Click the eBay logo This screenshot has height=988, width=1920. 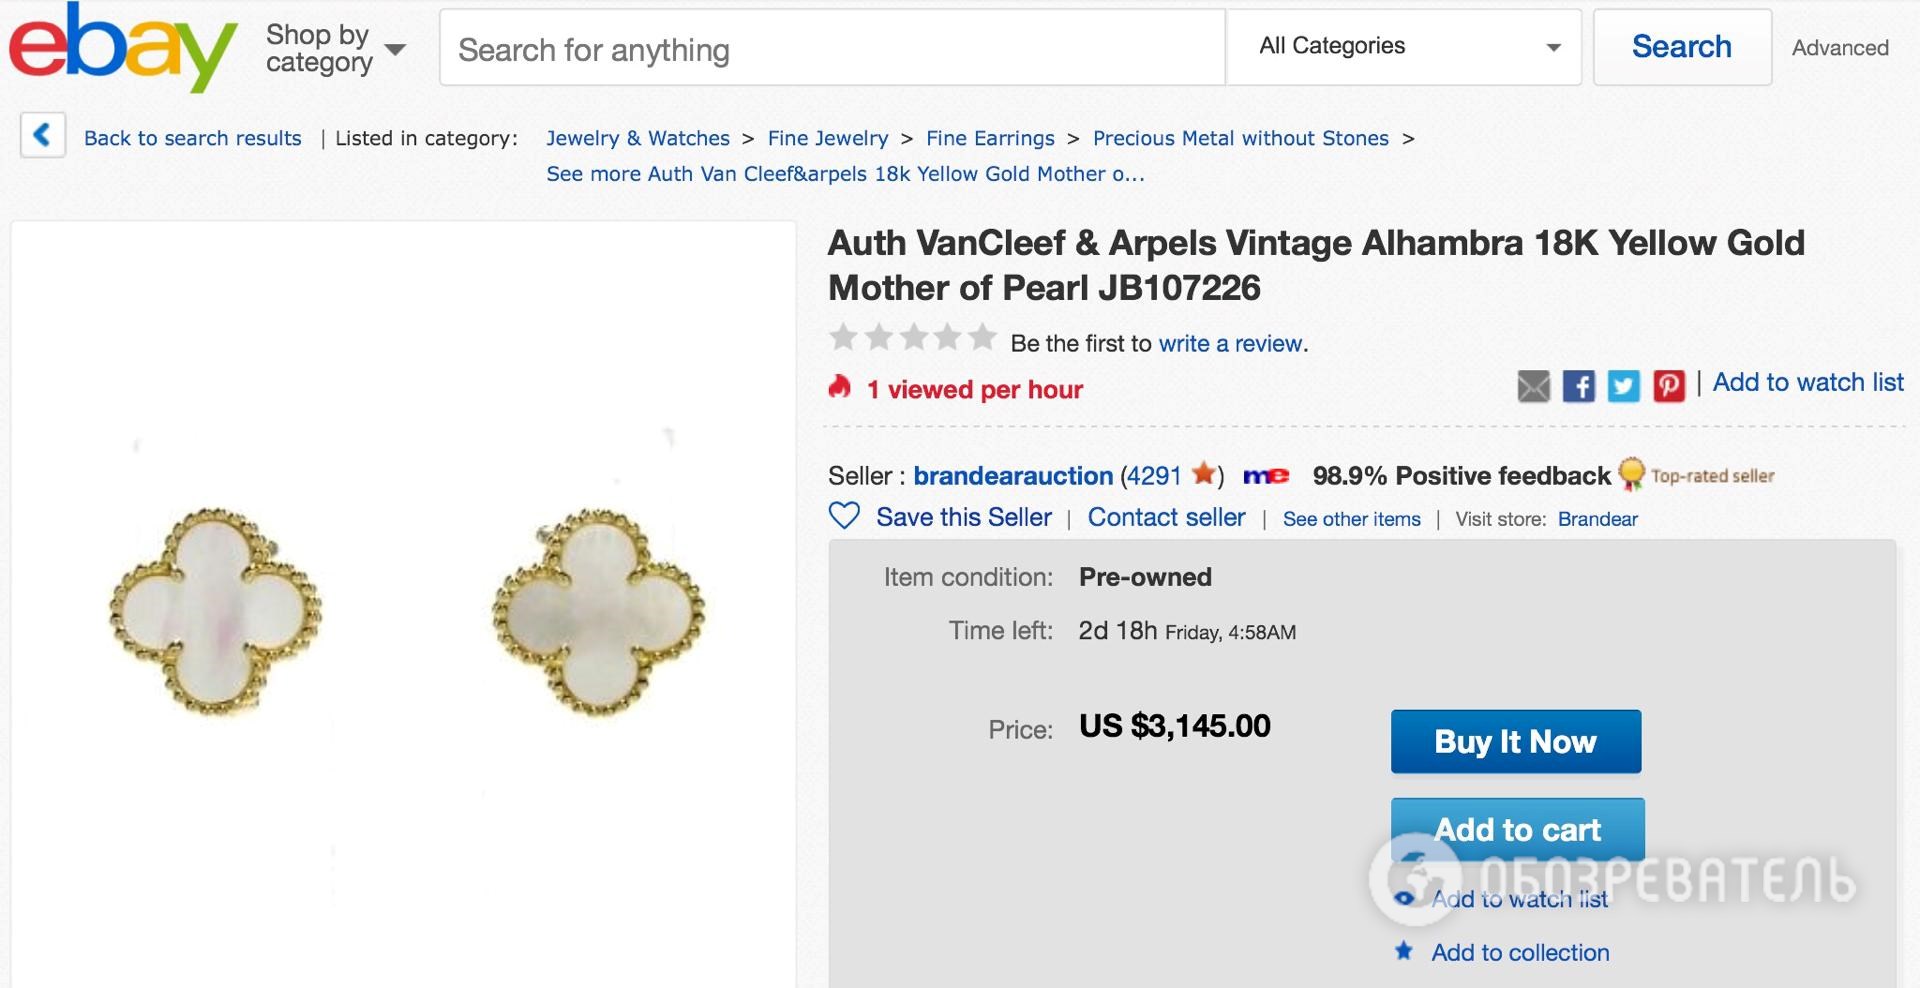pos(122,47)
